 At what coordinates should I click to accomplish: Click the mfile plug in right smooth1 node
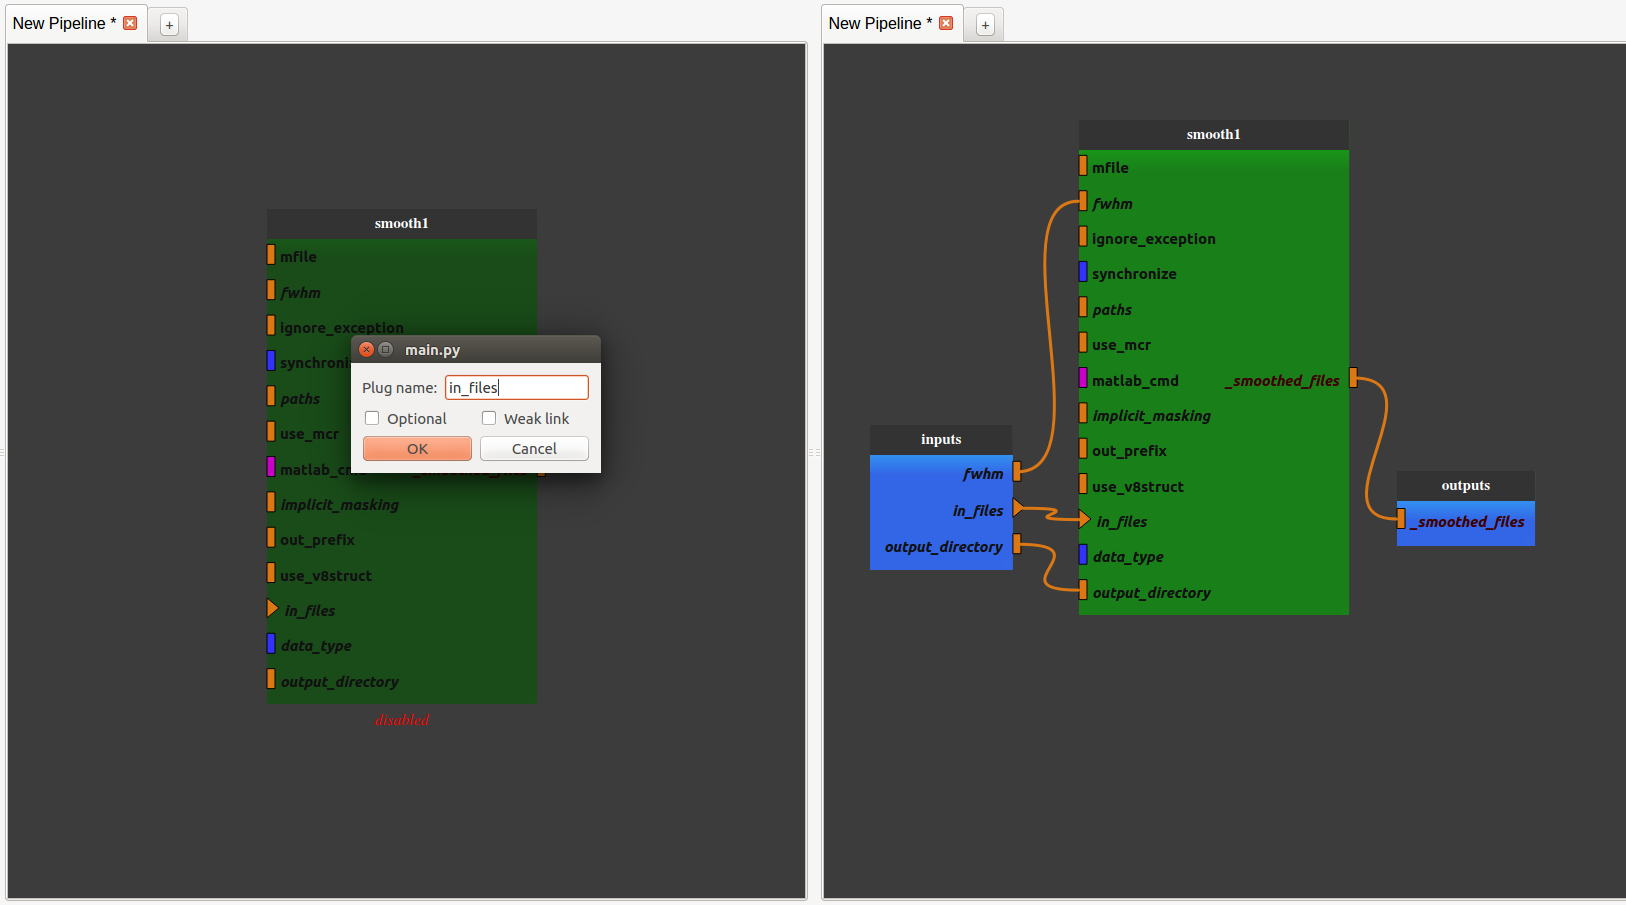pos(1083,165)
